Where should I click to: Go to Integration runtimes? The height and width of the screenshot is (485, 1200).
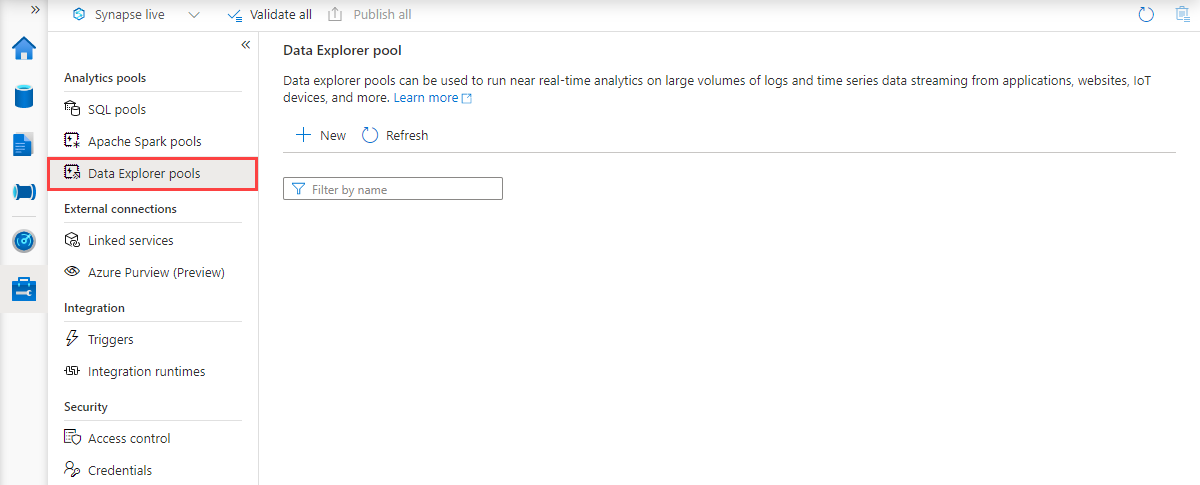pyautogui.click(x=146, y=371)
